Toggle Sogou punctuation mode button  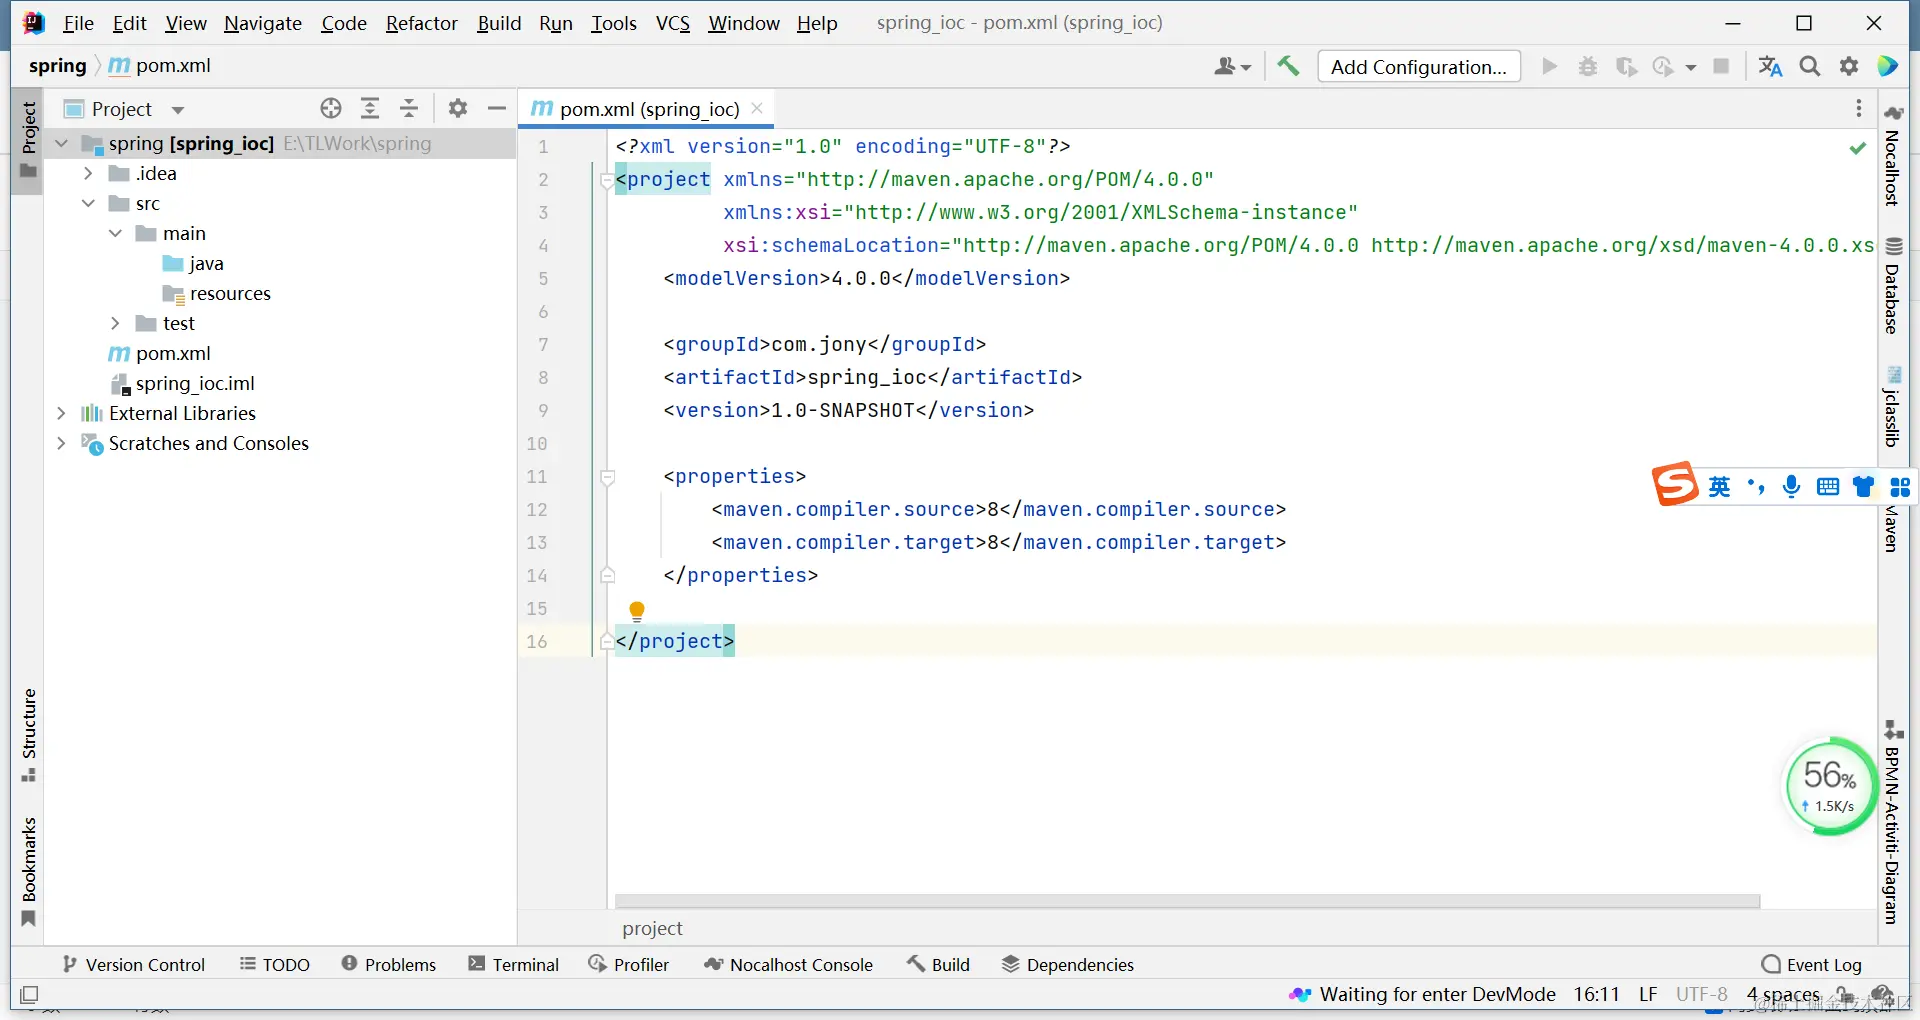(1755, 486)
